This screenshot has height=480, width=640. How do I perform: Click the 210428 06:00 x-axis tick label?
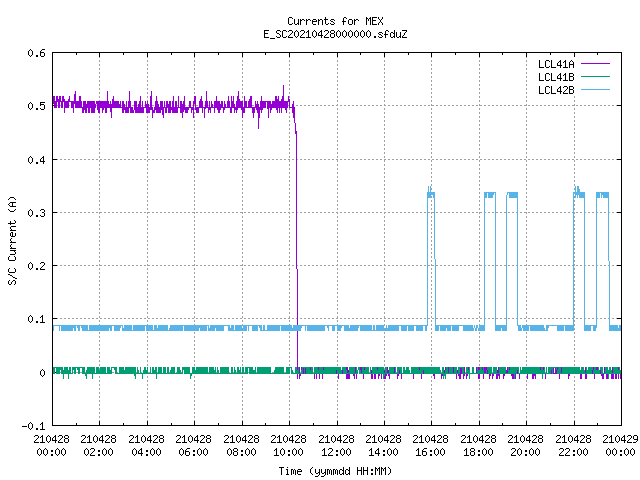click(x=193, y=446)
